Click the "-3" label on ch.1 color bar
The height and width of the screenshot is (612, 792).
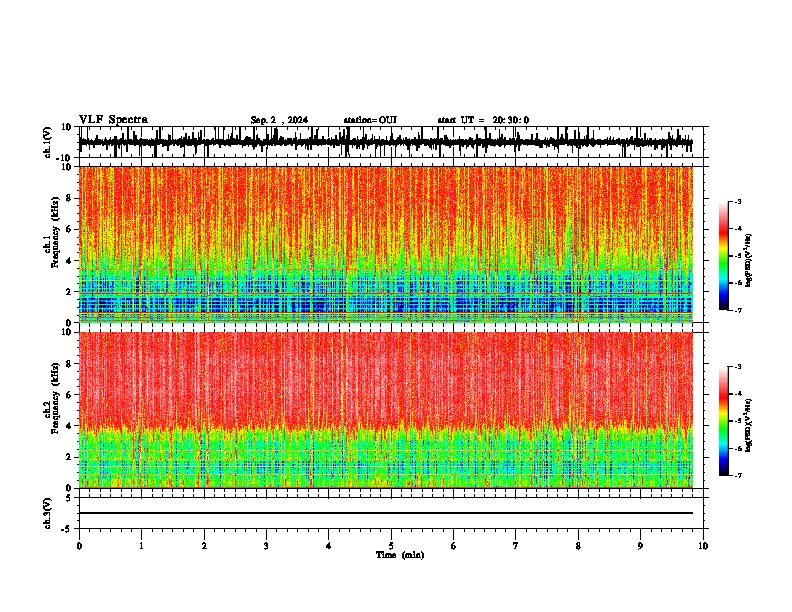[x=737, y=201]
